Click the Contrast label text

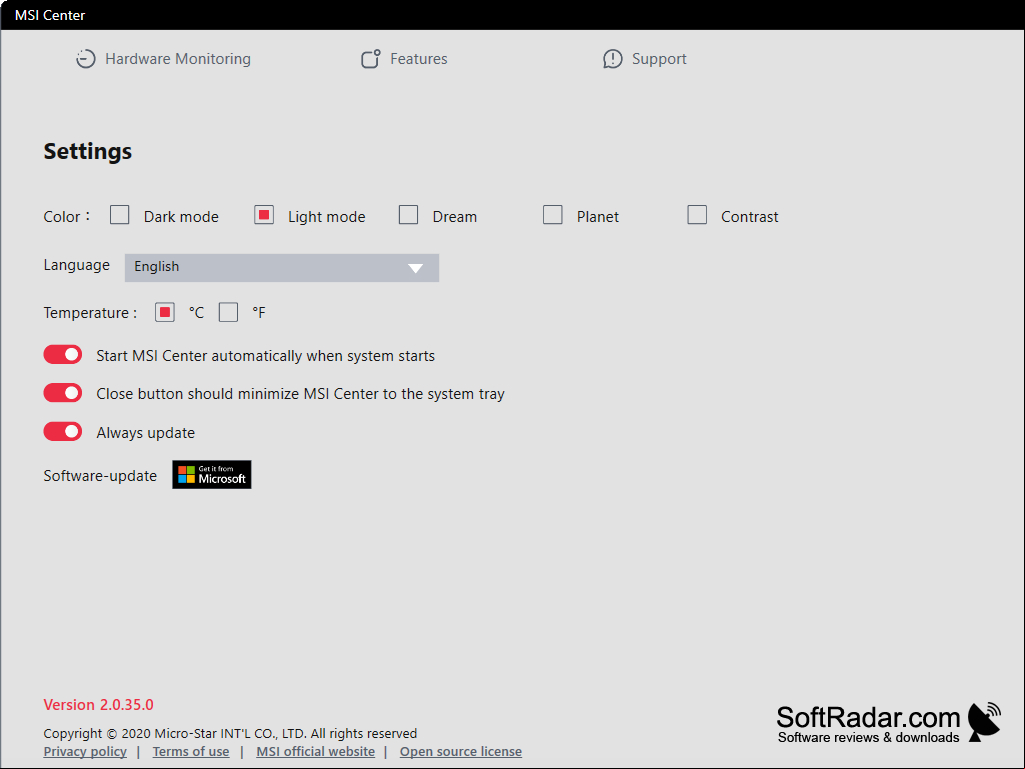click(x=750, y=216)
